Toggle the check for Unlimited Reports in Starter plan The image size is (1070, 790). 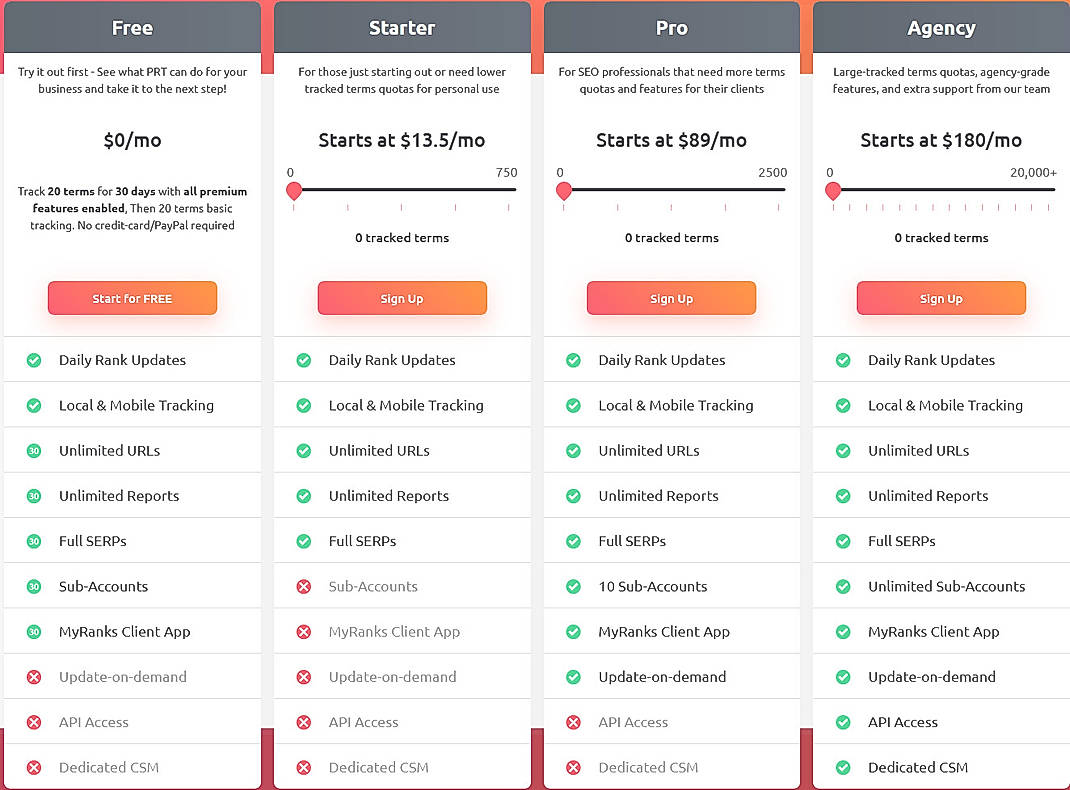[x=304, y=495]
